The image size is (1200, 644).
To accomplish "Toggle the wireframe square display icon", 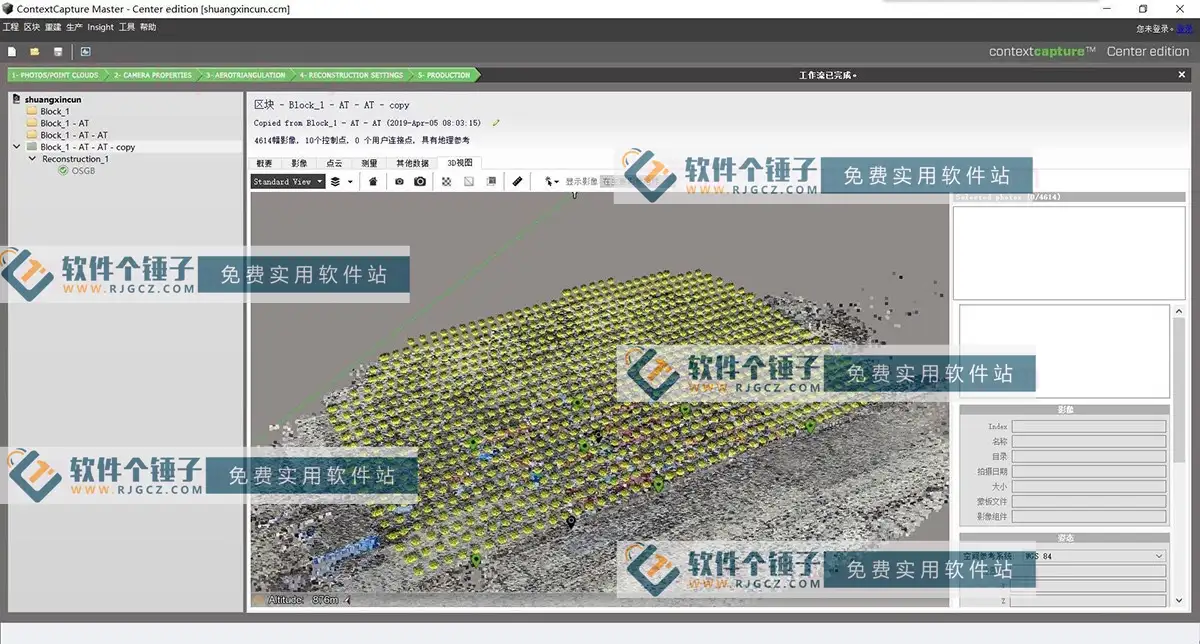I will coord(468,181).
